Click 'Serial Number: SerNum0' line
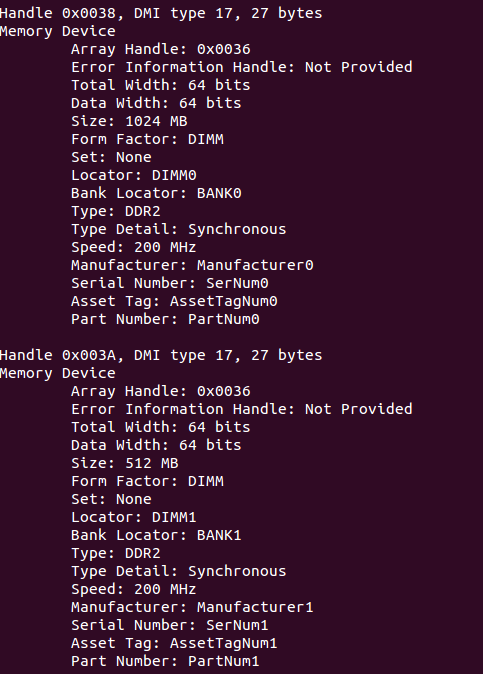 (x=170, y=283)
